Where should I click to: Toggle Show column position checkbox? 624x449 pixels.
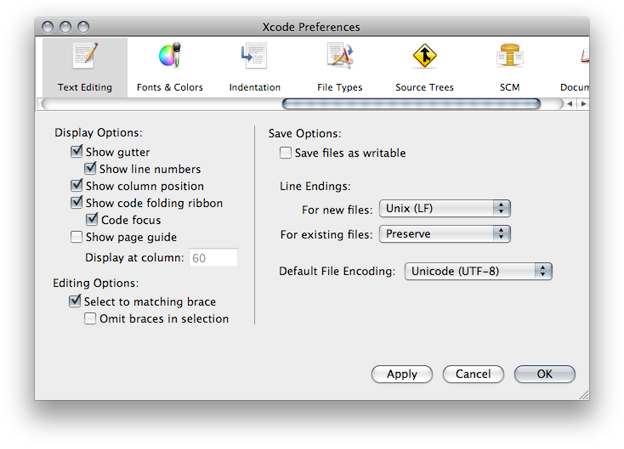click(x=76, y=185)
